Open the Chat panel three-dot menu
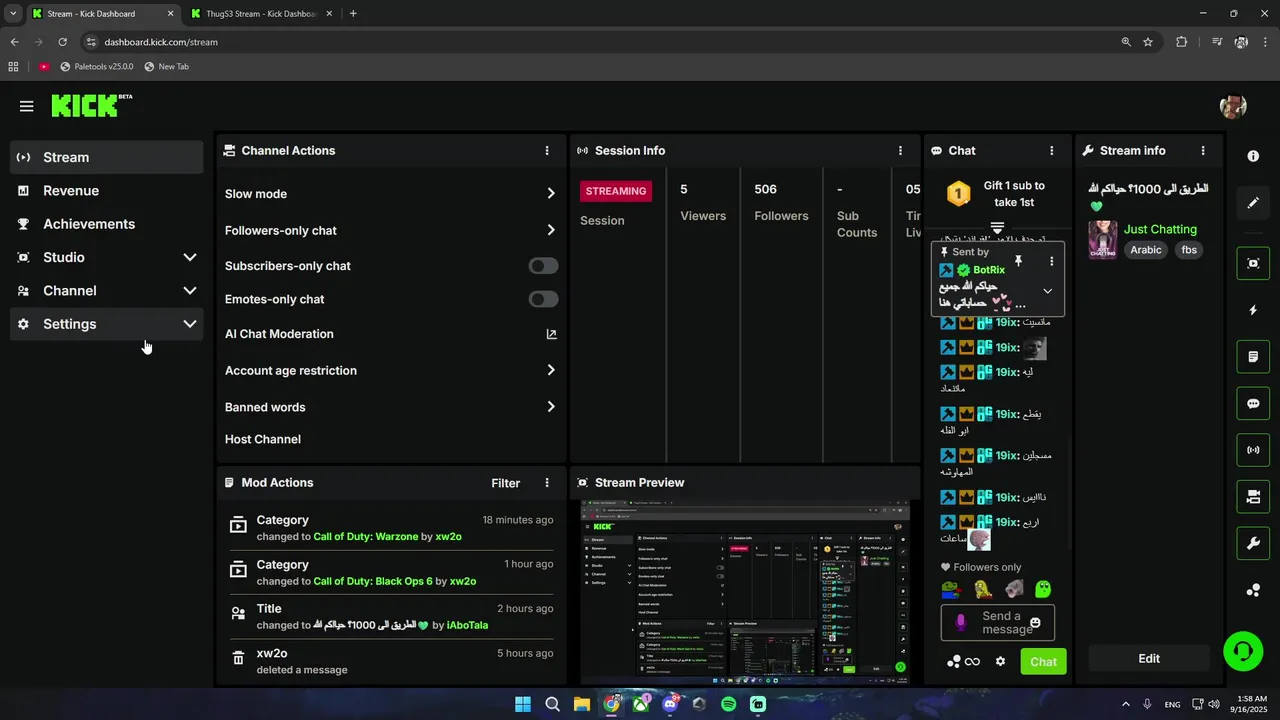The width and height of the screenshot is (1280, 720). pyautogui.click(x=1051, y=151)
